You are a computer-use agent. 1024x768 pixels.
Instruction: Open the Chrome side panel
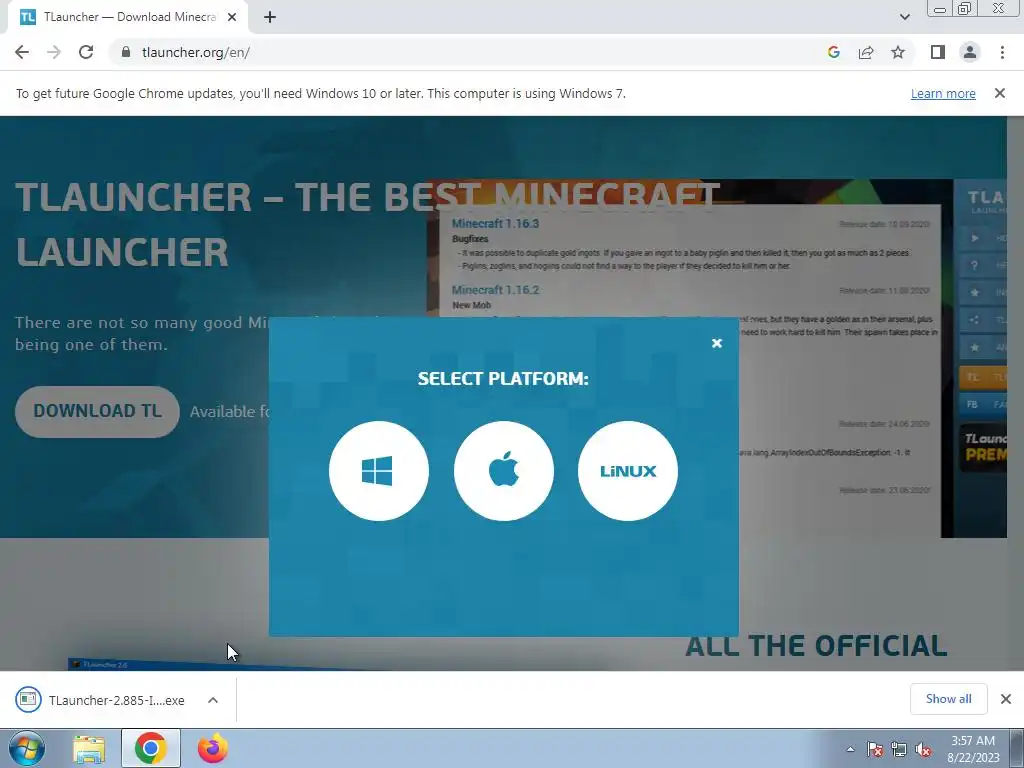938,52
